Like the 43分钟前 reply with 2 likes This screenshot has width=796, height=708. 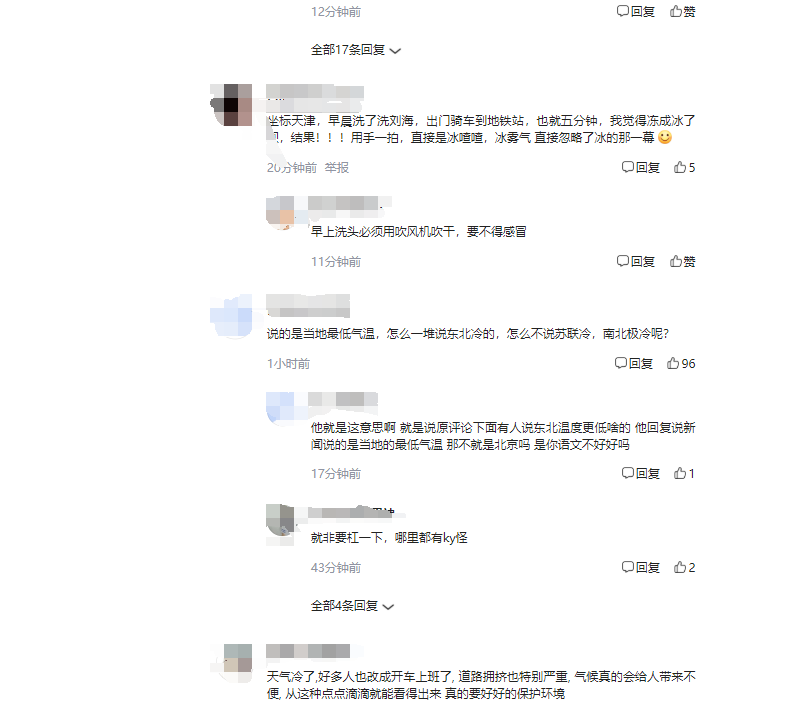[x=684, y=567]
